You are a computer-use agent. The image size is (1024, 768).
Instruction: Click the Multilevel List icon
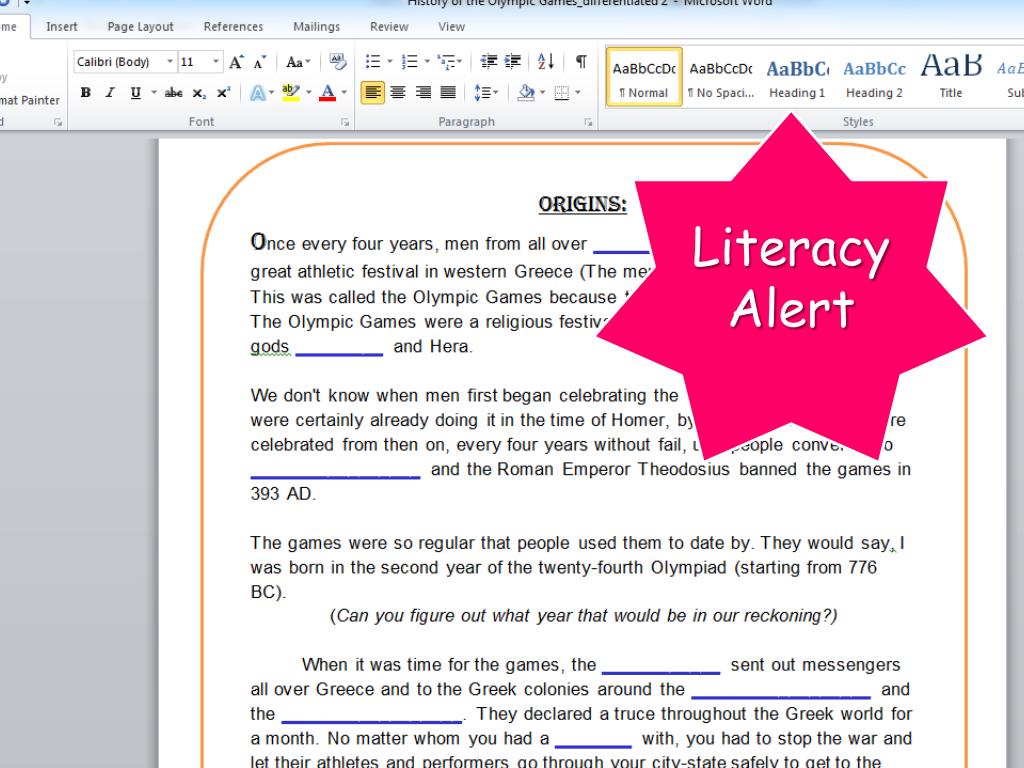[447, 61]
